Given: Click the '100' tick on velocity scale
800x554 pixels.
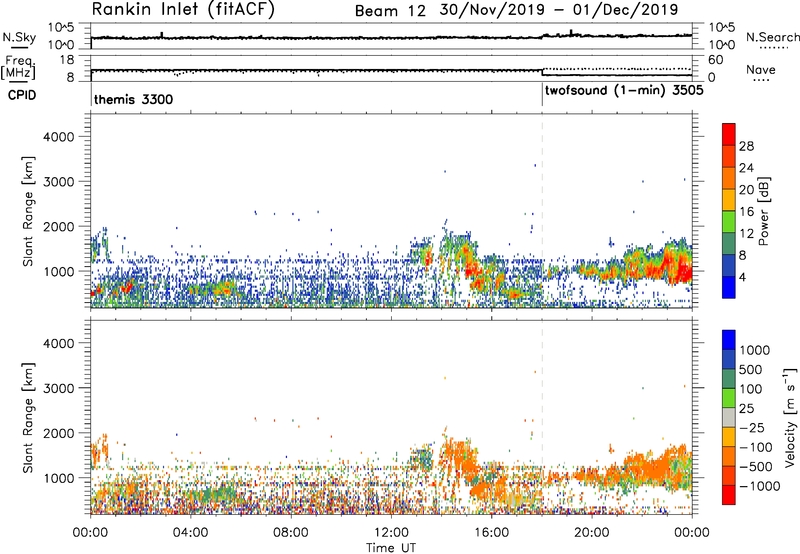Looking at the screenshot, I should [x=751, y=389].
